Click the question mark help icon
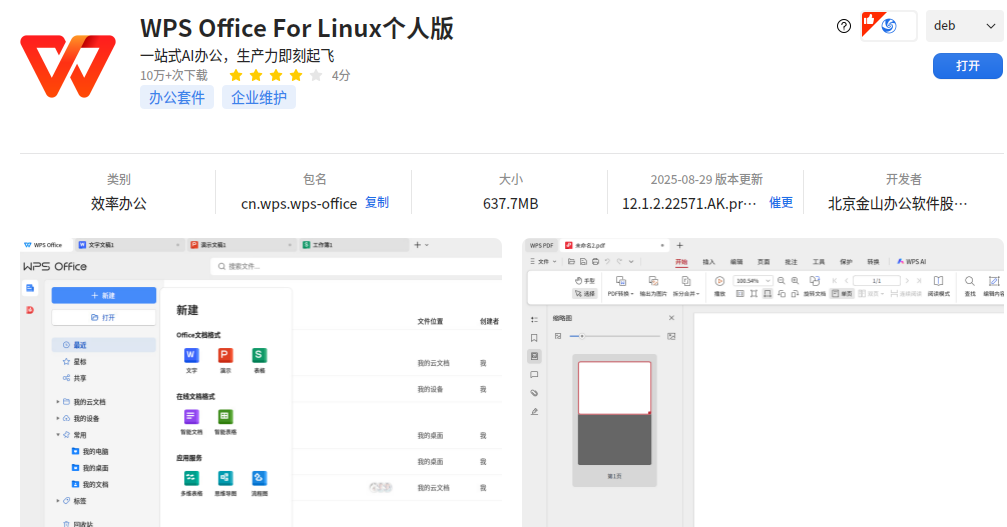This screenshot has width=1007, height=527. [844, 26]
